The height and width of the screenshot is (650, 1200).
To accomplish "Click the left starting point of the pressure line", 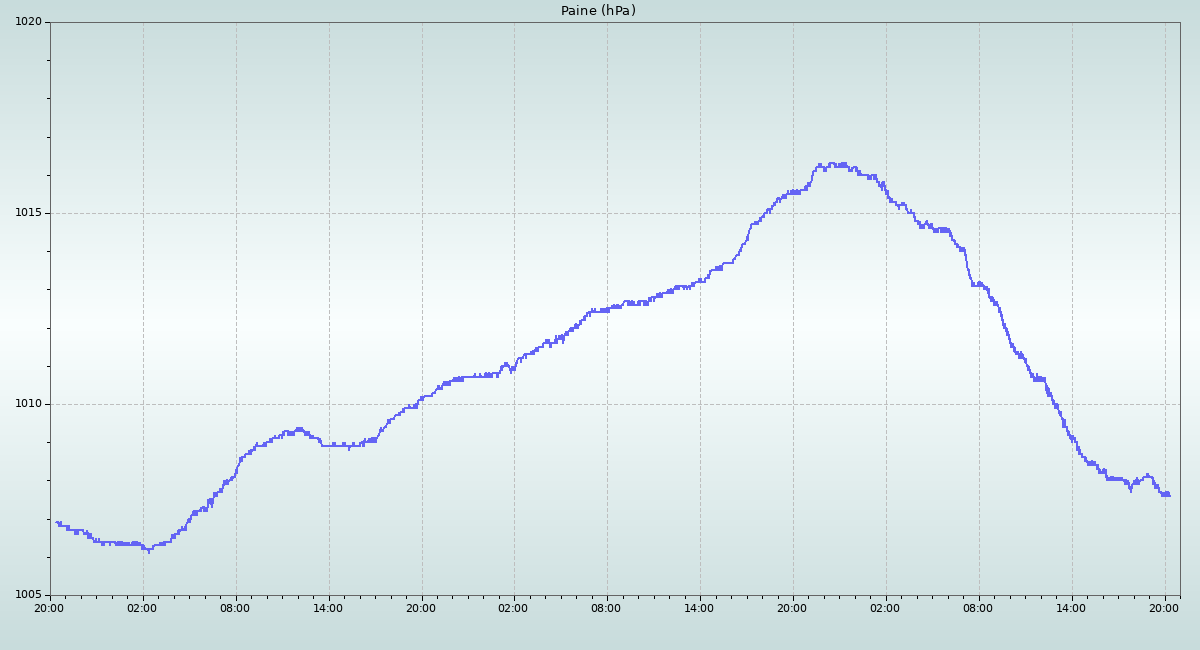I will [x=57, y=523].
